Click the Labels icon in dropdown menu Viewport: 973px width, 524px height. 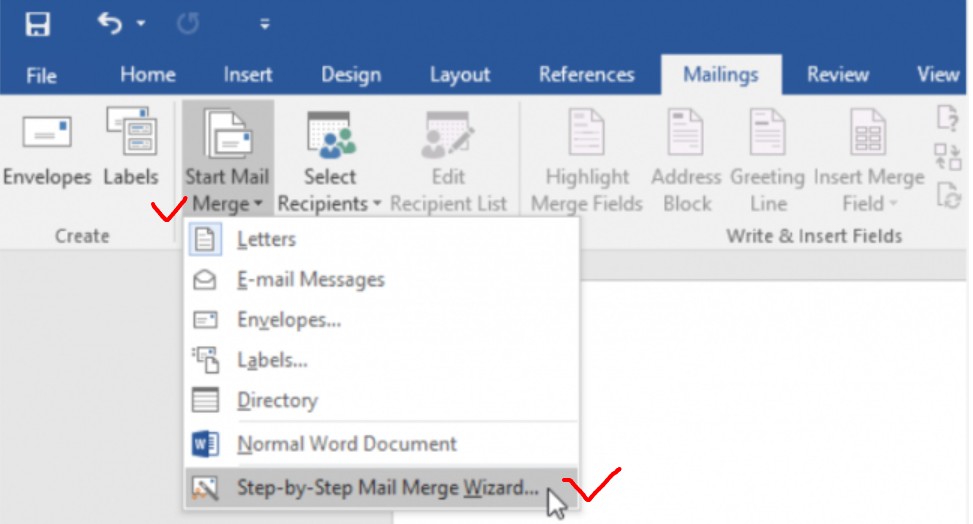pos(205,360)
